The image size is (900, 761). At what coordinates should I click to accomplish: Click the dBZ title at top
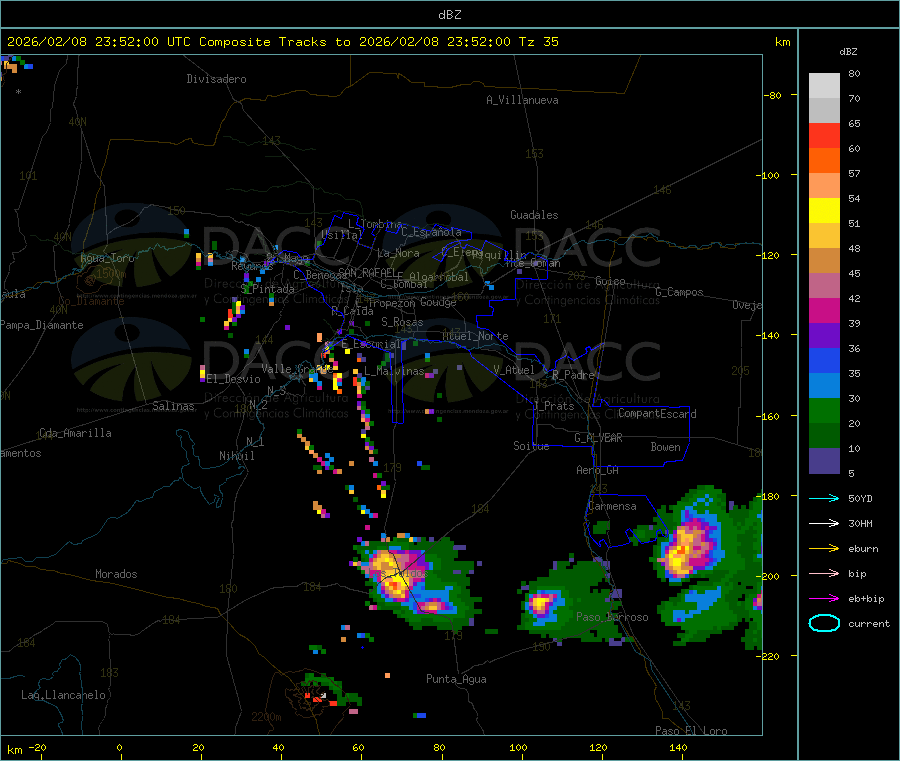(x=449, y=15)
